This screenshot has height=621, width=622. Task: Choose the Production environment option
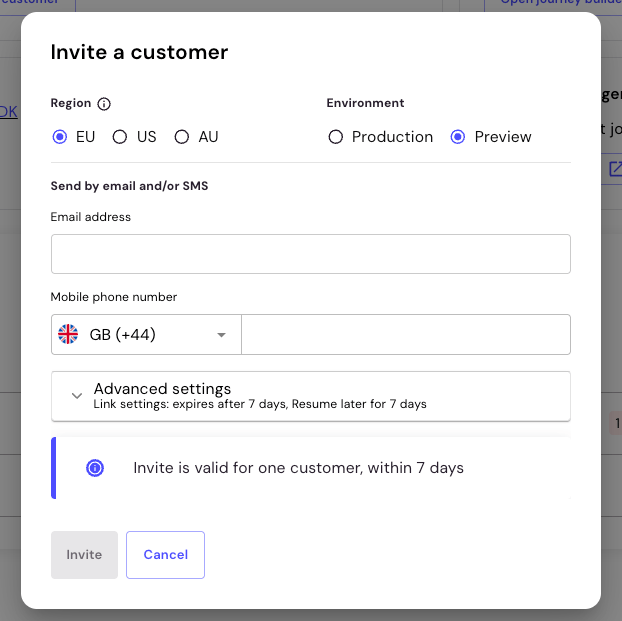click(x=336, y=137)
